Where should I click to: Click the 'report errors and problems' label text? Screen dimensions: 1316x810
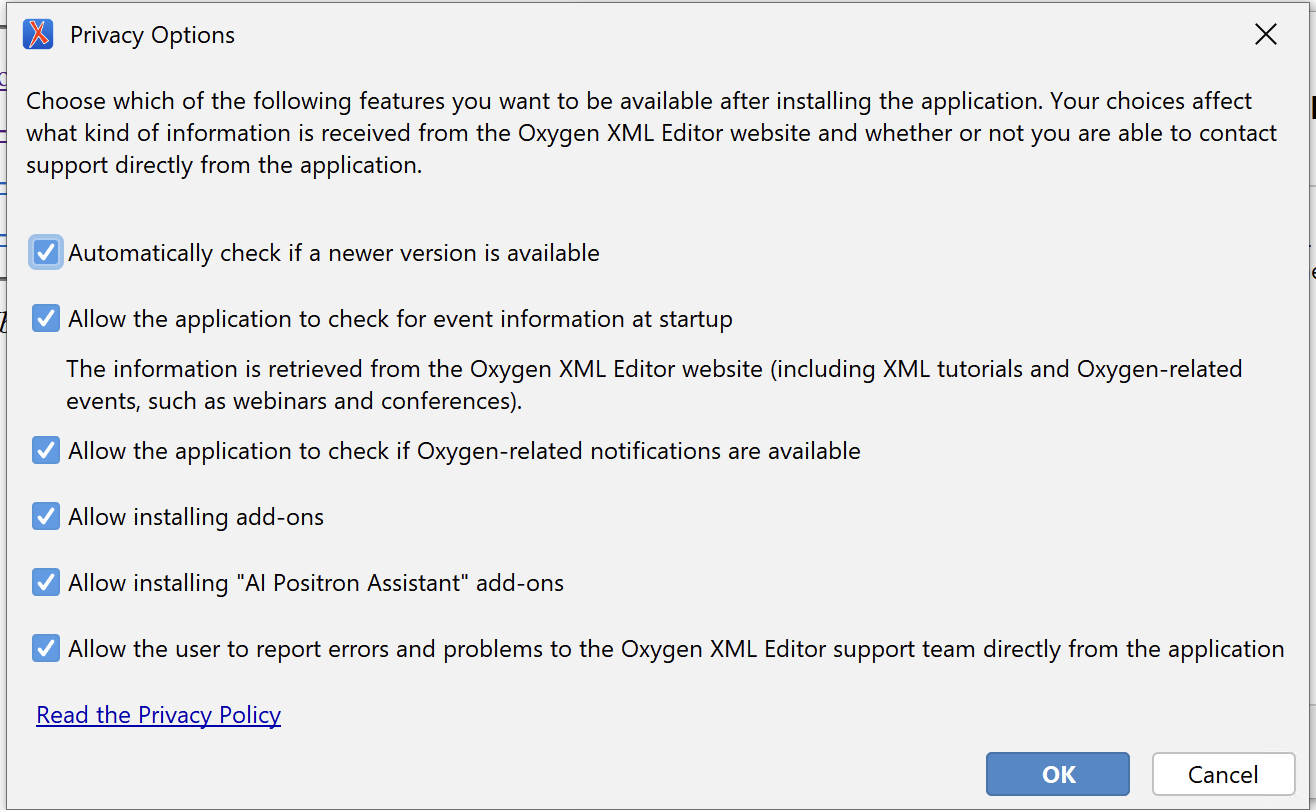[x=676, y=649]
